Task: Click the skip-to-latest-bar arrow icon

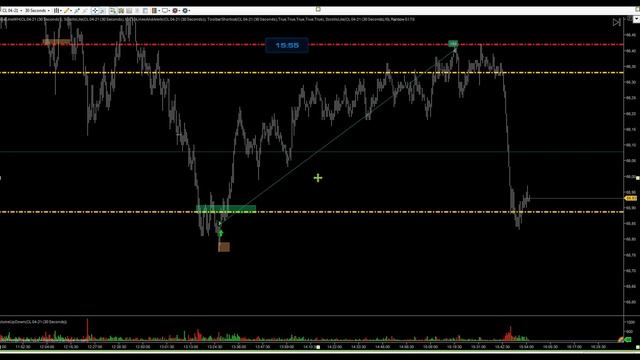Action: [616, 22]
